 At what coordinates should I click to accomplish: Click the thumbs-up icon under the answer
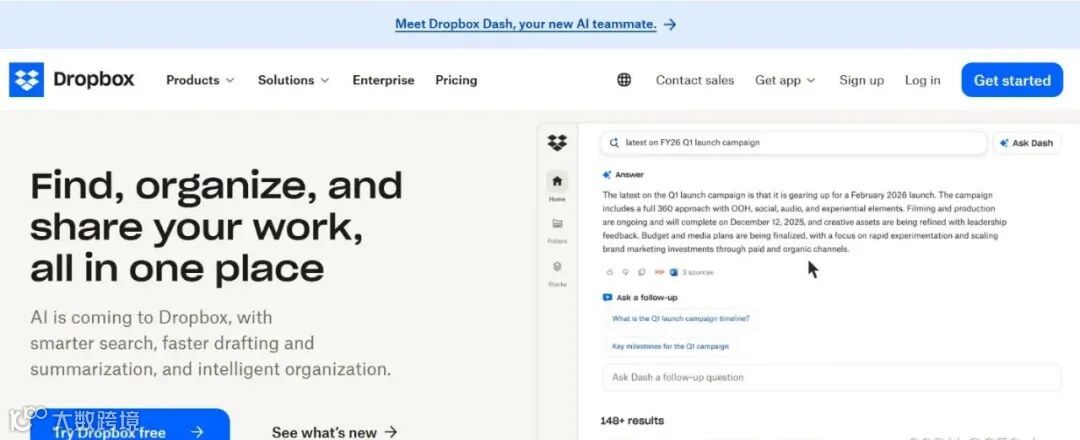[610, 272]
